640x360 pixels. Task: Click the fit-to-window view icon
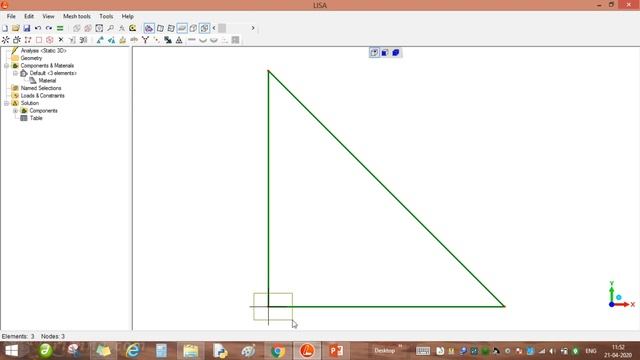(x=99, y=28)
